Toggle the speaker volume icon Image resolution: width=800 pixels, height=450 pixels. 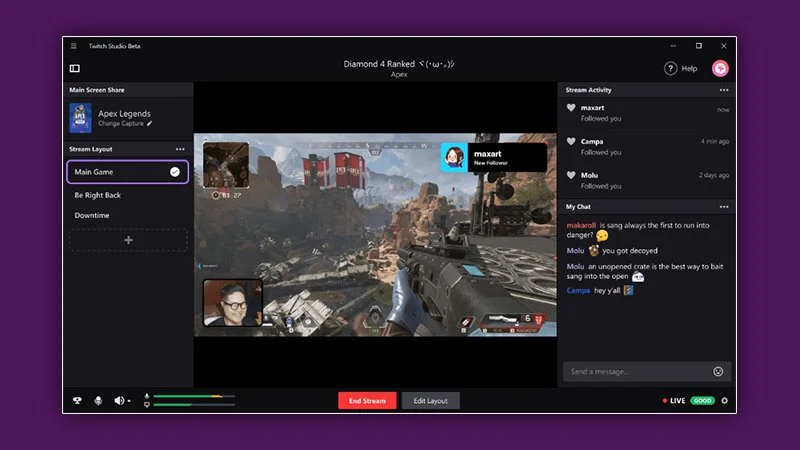(119, 401)
